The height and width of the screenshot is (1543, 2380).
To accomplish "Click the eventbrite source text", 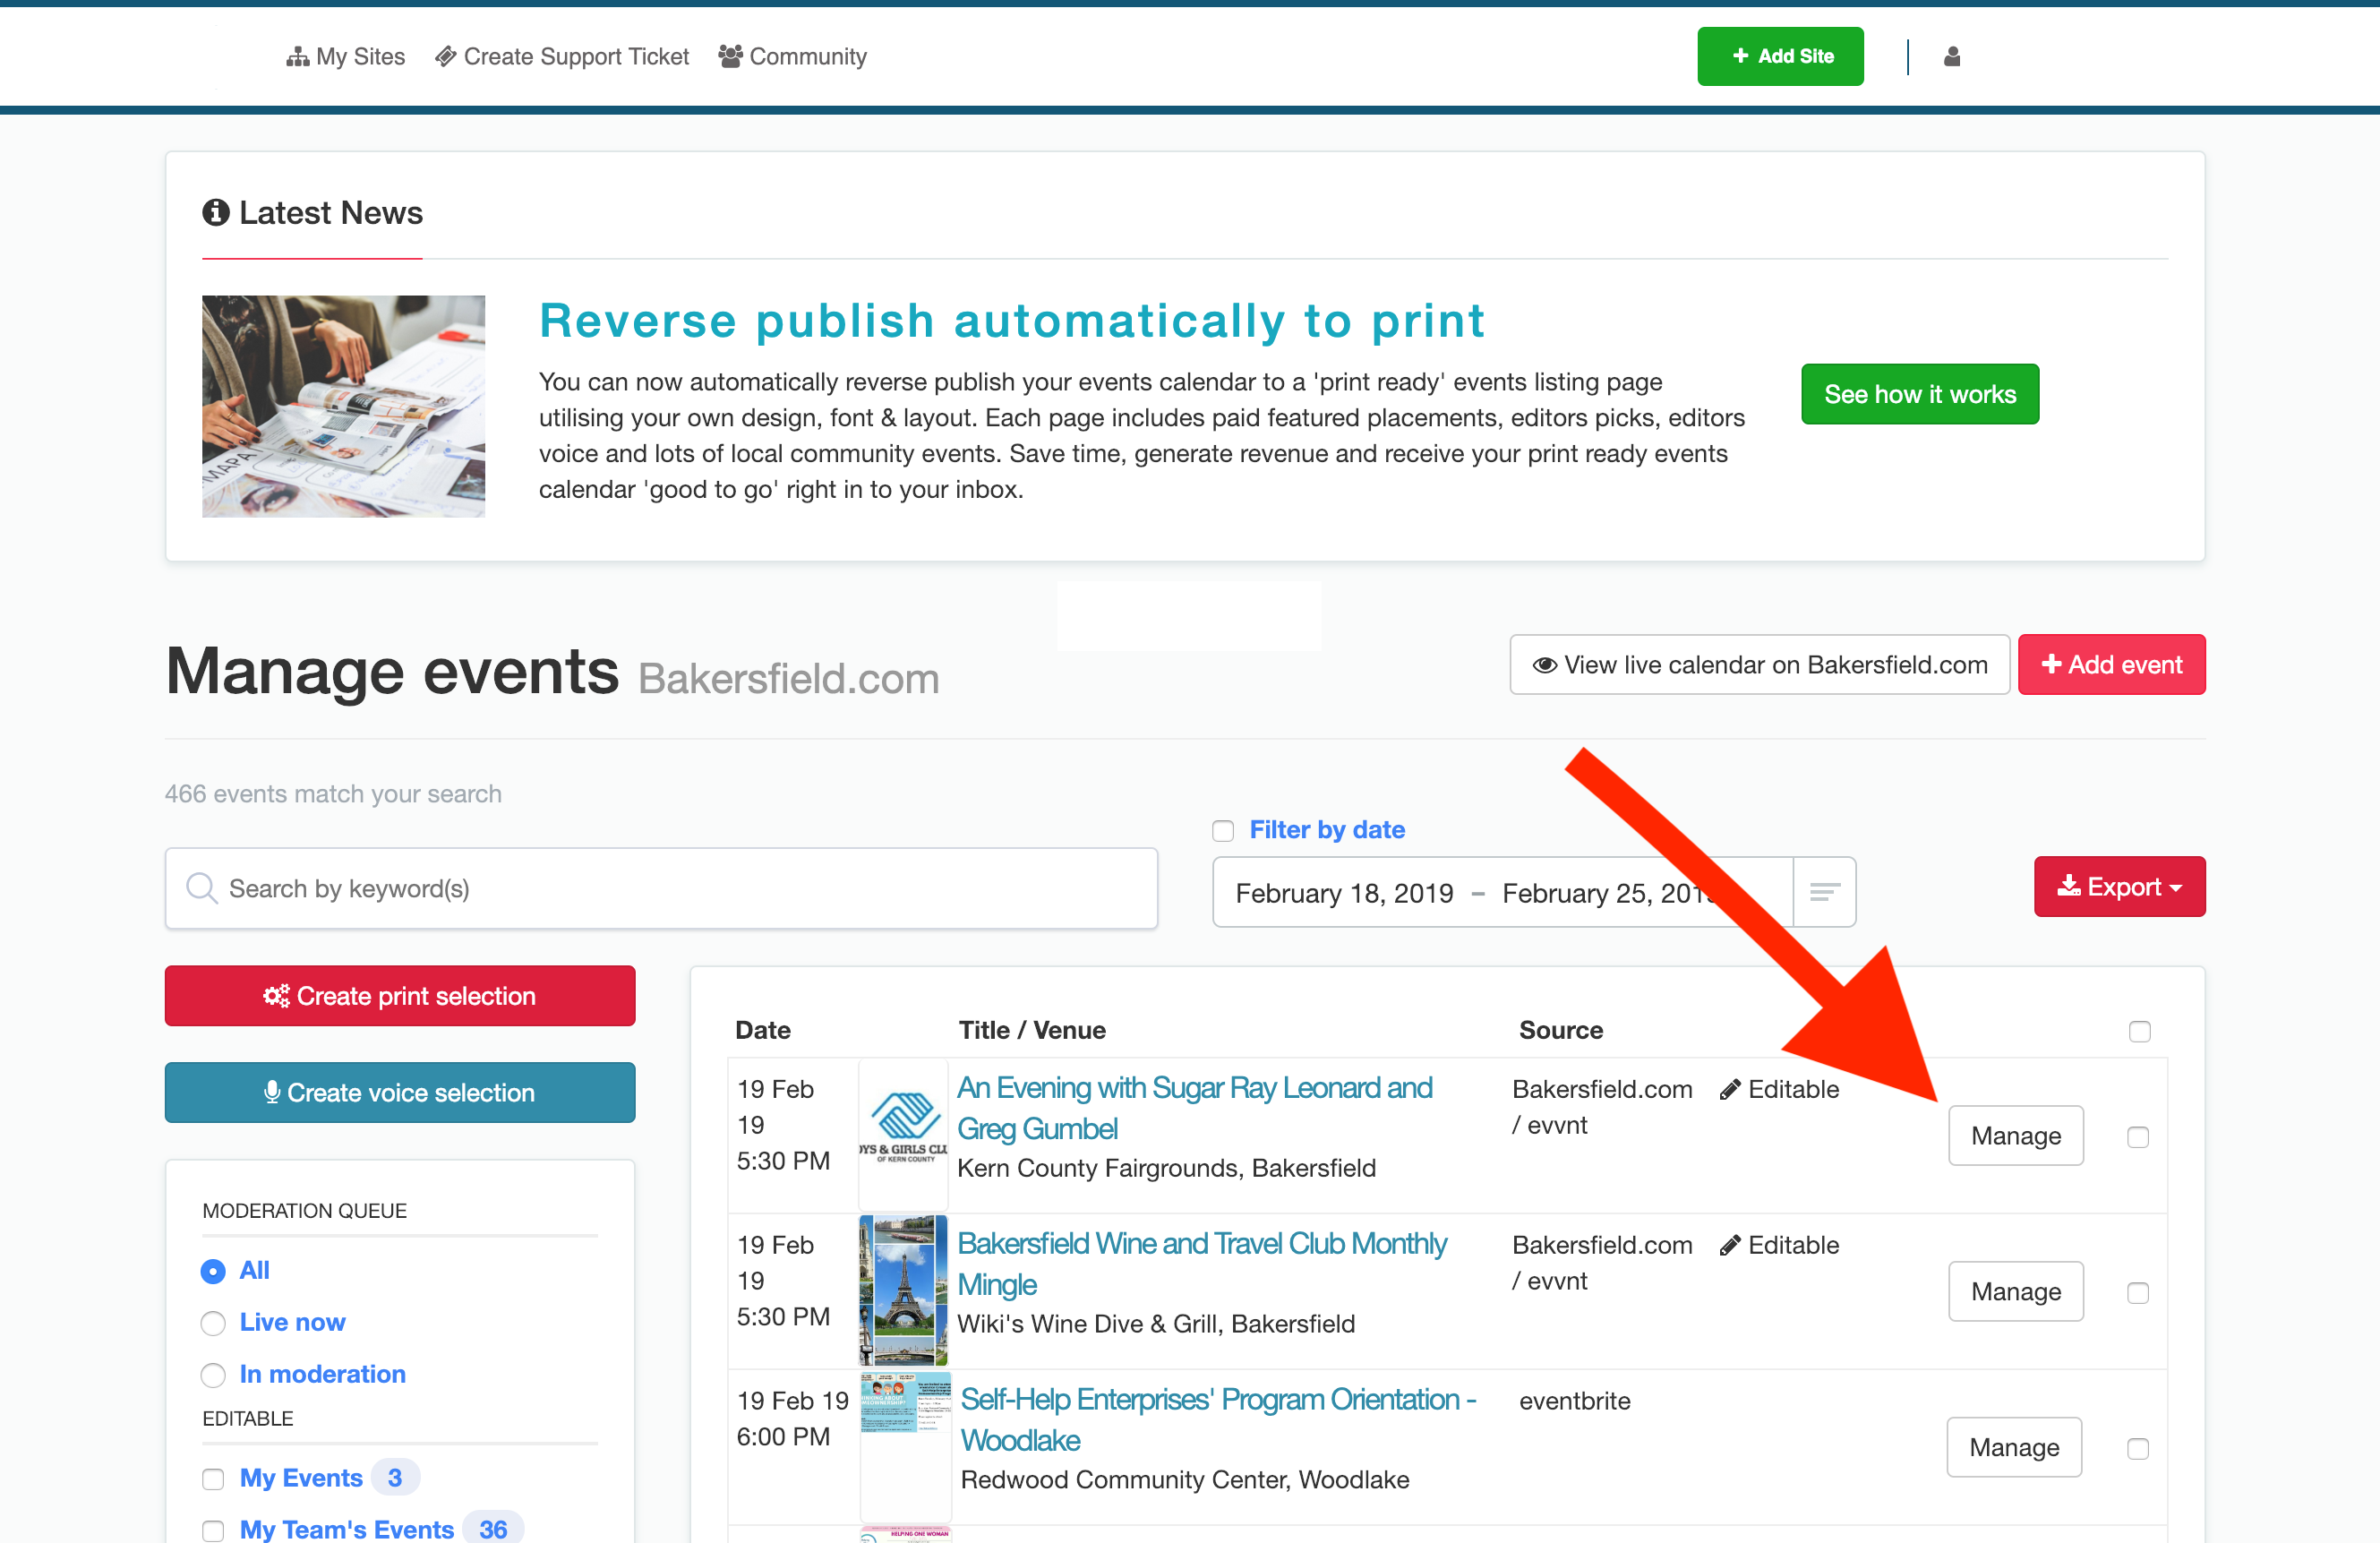I will [x=1575, y=1401].
